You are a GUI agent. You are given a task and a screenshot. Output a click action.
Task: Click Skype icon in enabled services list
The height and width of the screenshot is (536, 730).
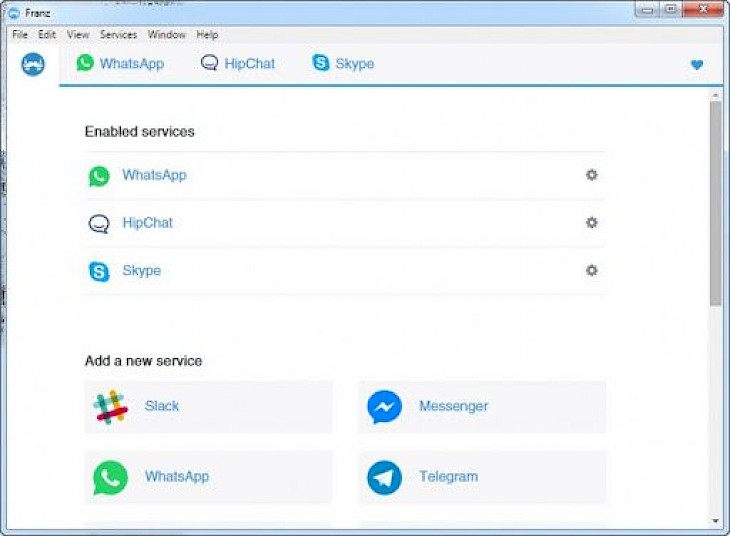click(x=99, y=271)
